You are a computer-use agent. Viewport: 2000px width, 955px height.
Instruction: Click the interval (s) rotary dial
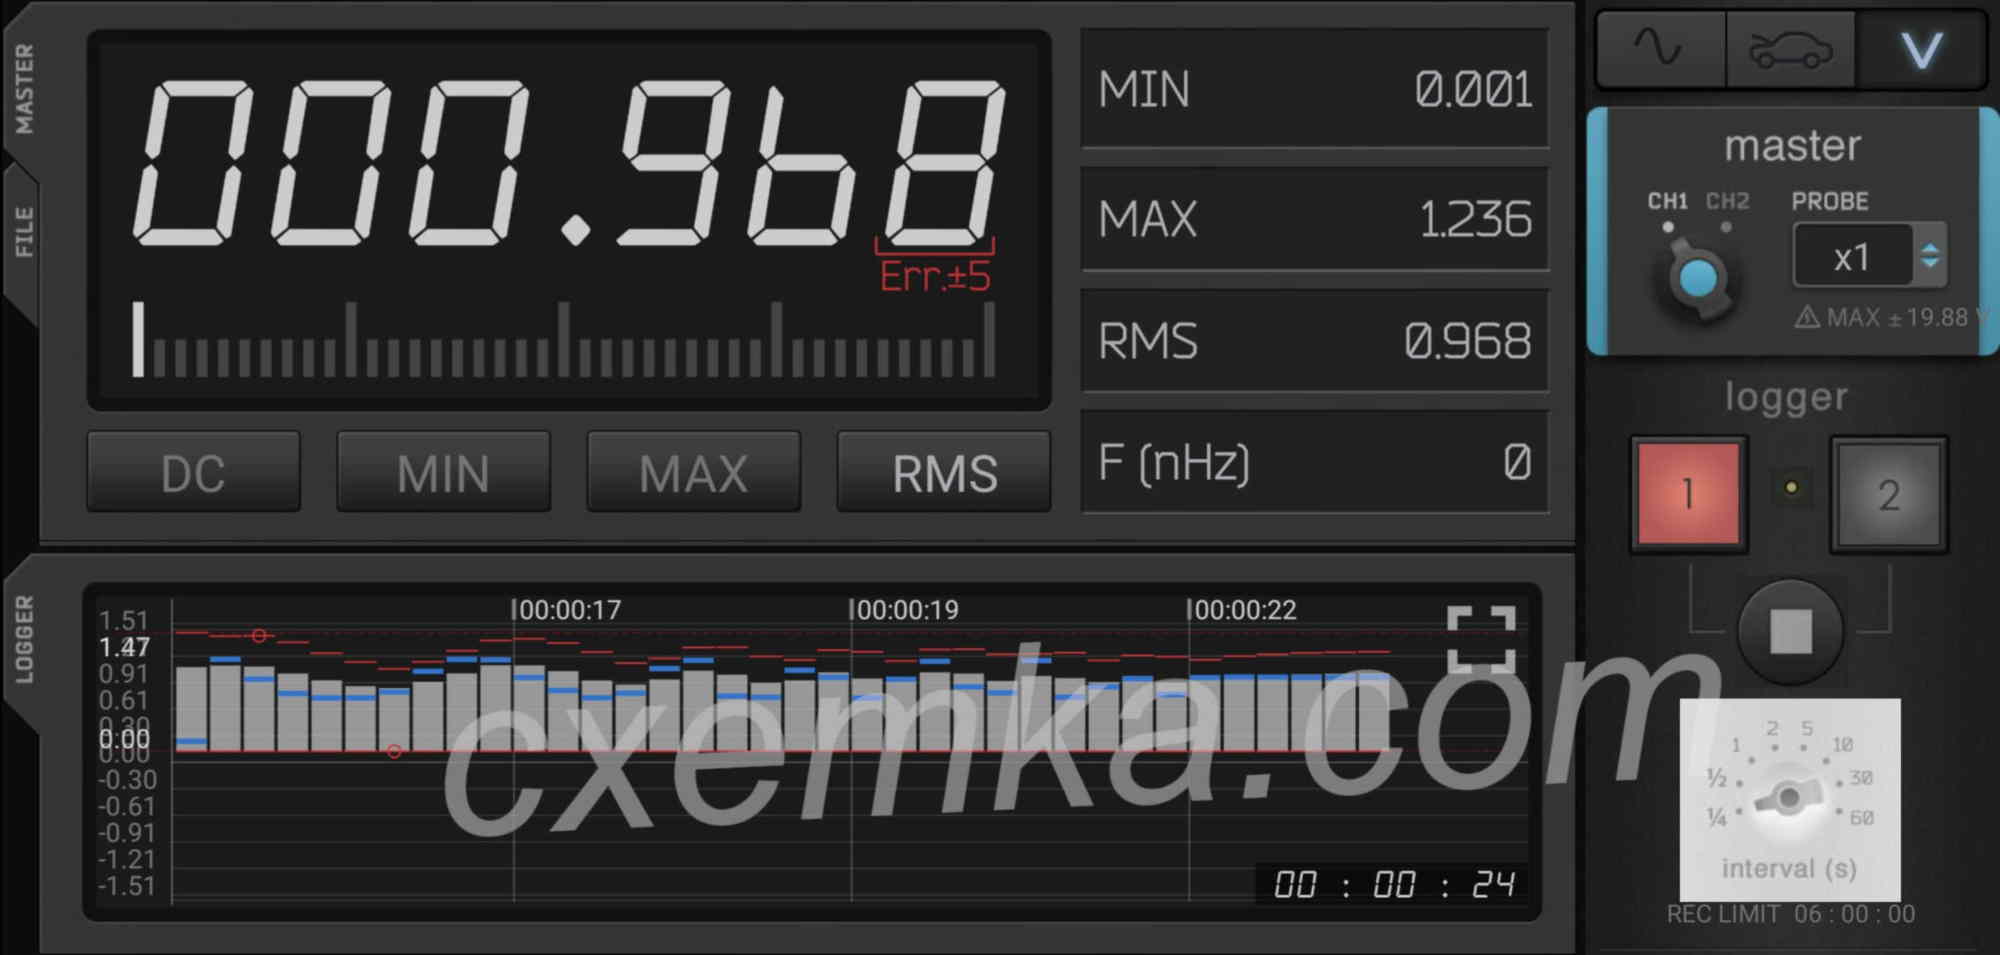click(x=1788, y=797)
